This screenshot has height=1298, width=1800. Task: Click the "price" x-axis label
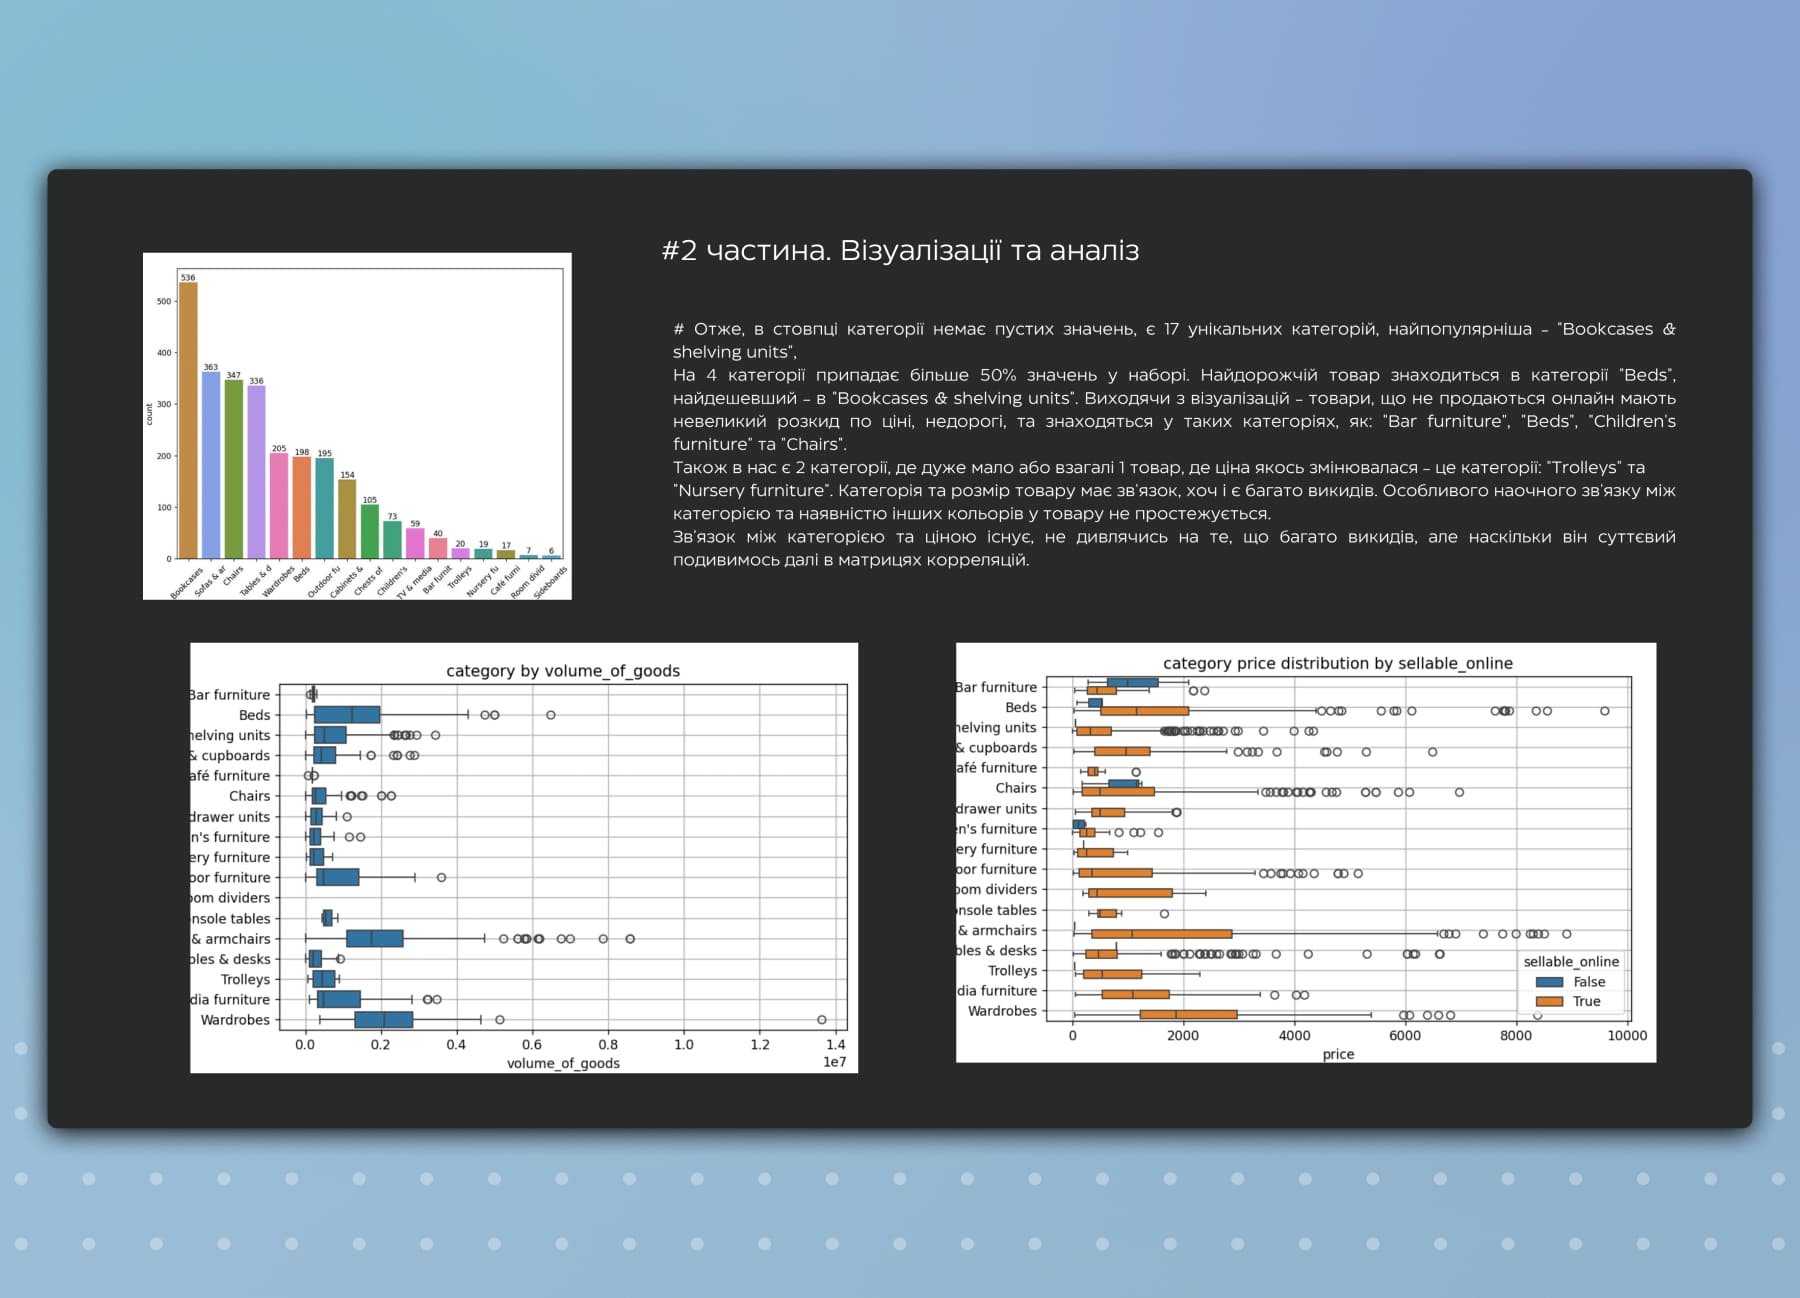[x=1338, y=1054]
